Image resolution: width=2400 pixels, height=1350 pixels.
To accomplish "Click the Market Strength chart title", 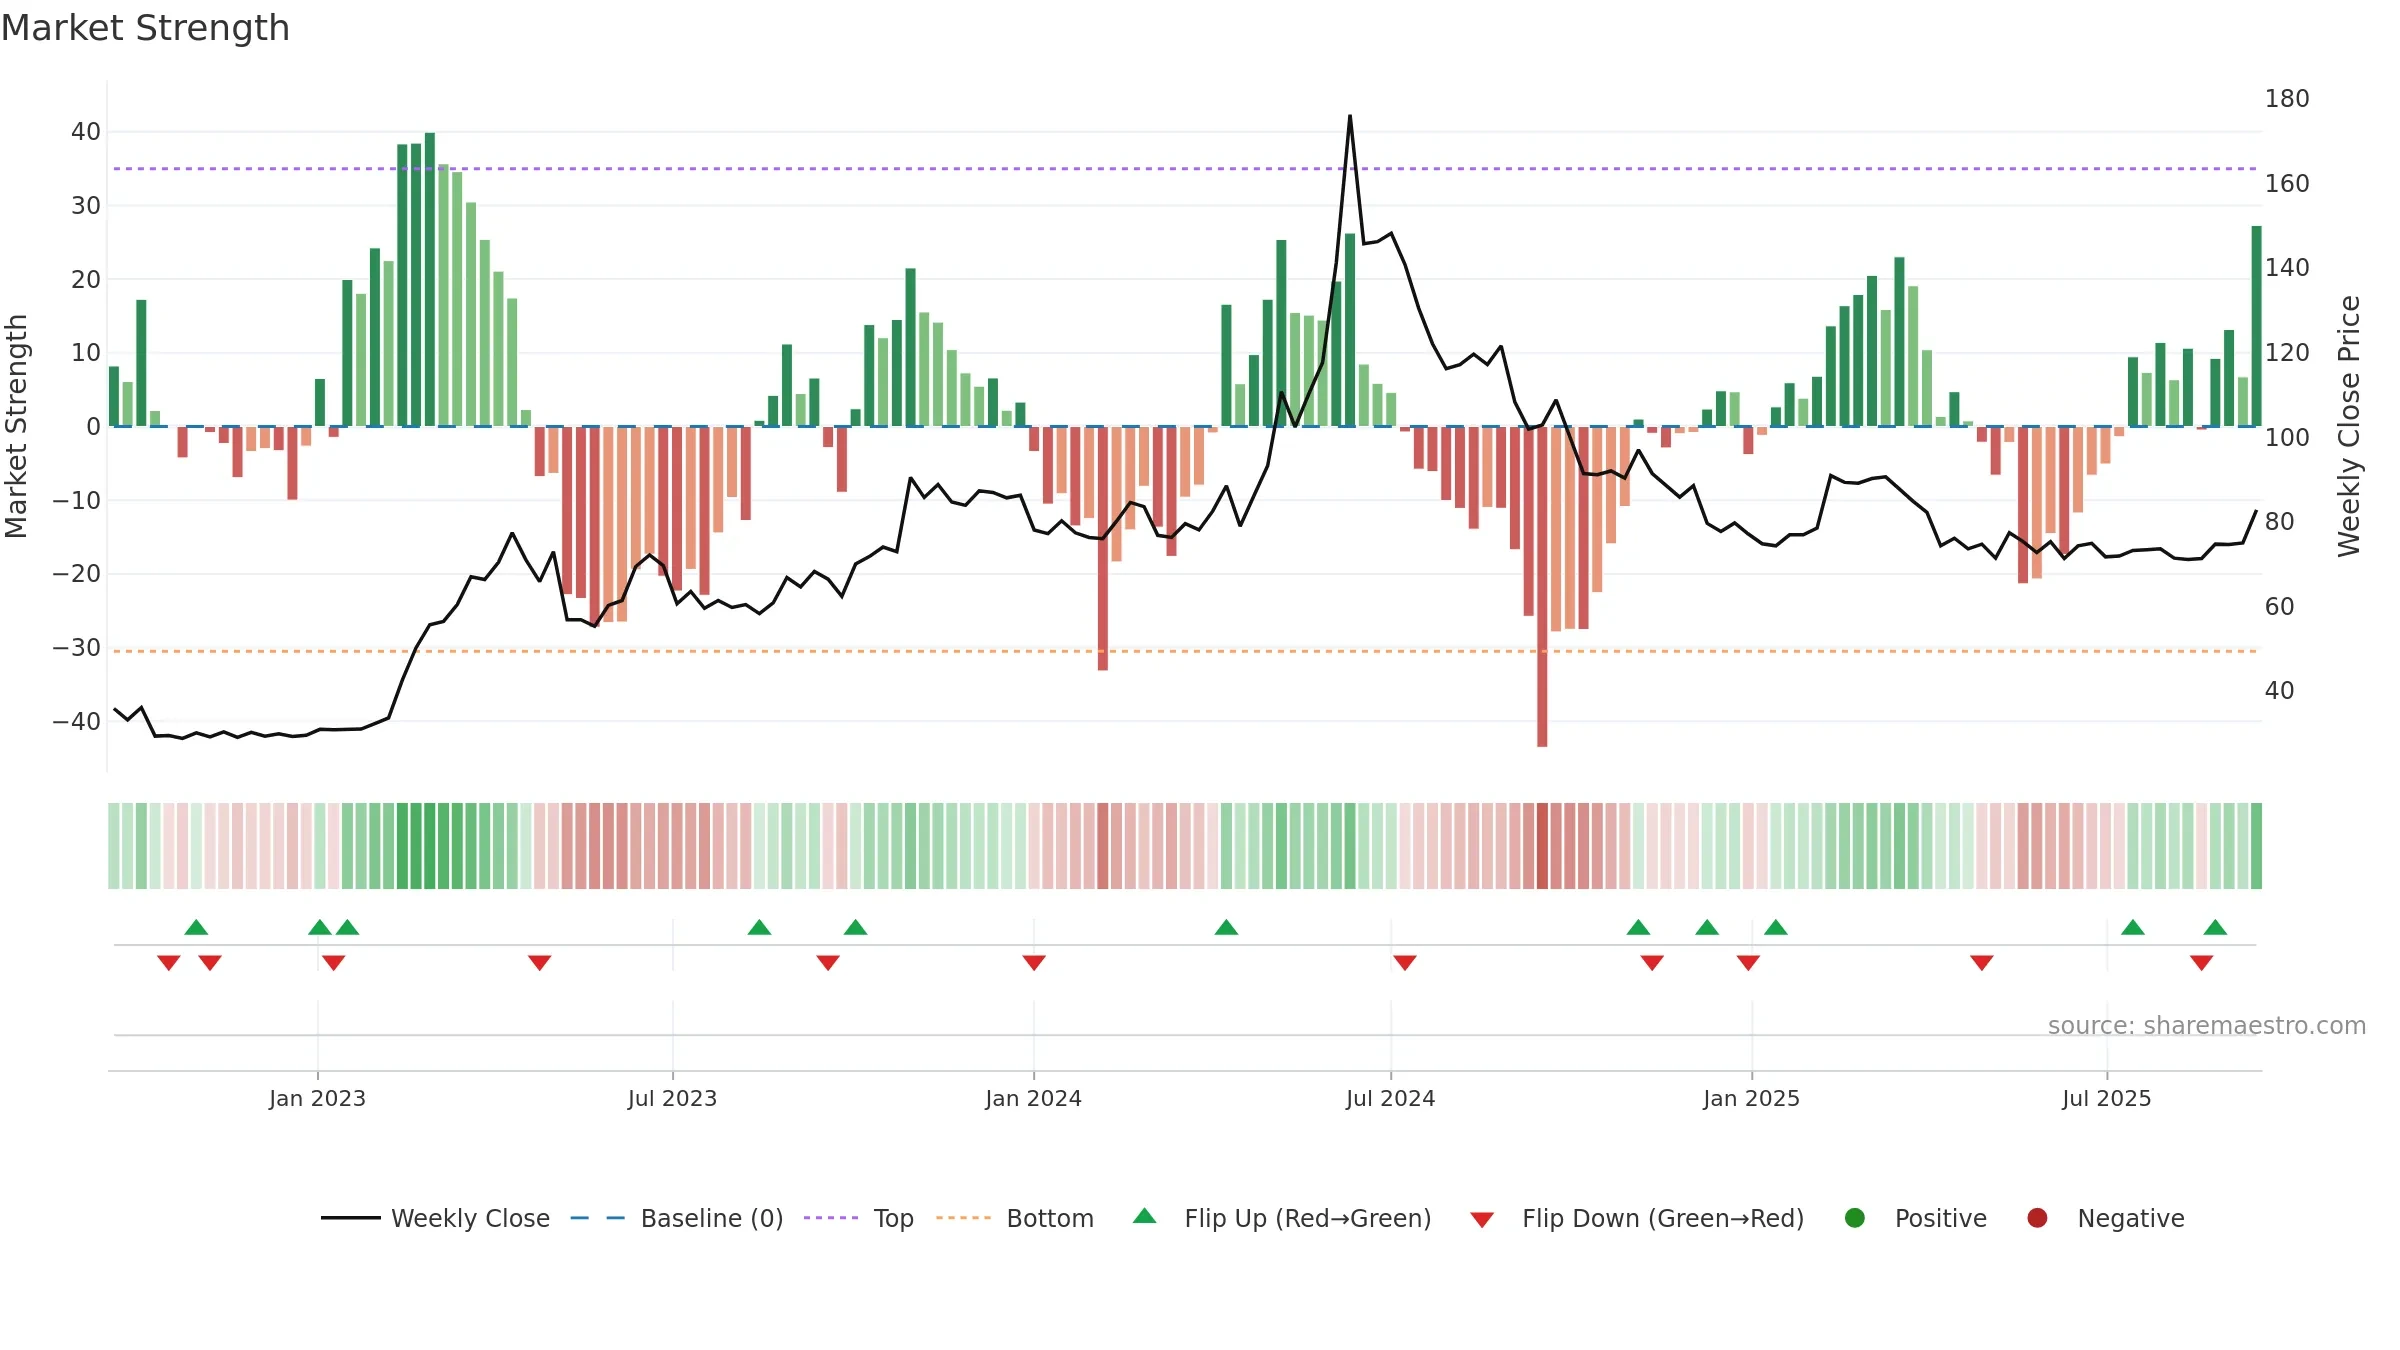I will (x=145, y=28).
